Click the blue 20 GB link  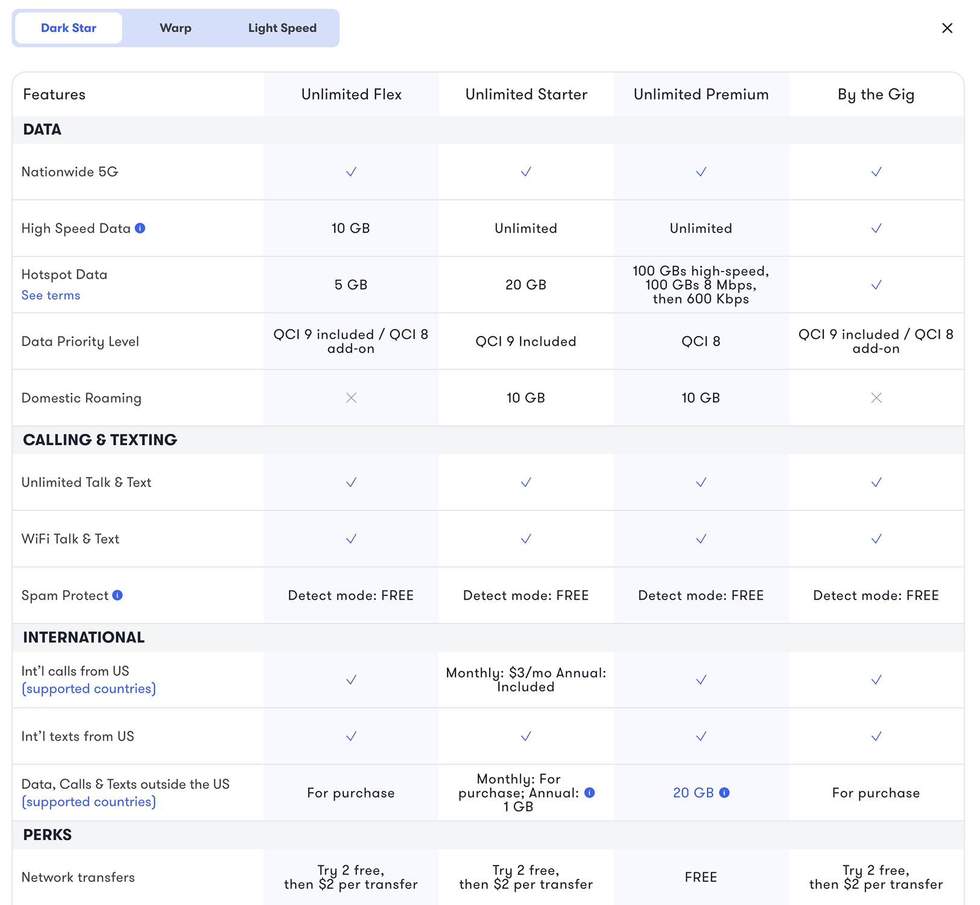tap(693, 792)
